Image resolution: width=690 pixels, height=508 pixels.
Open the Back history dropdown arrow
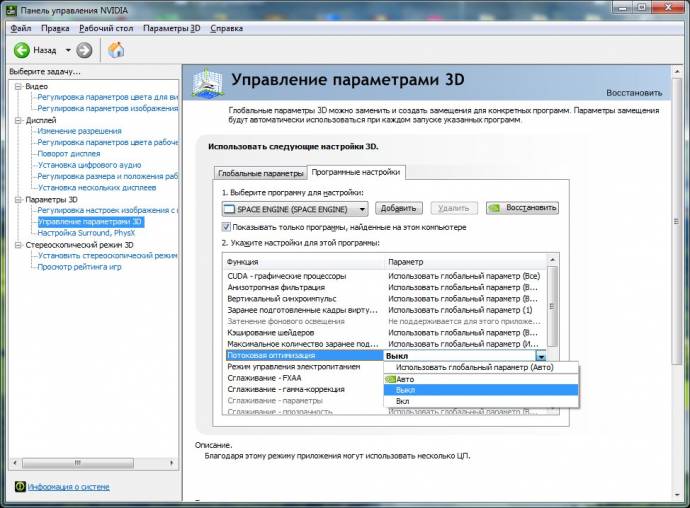pyautogui.click(x=68, y=50)
